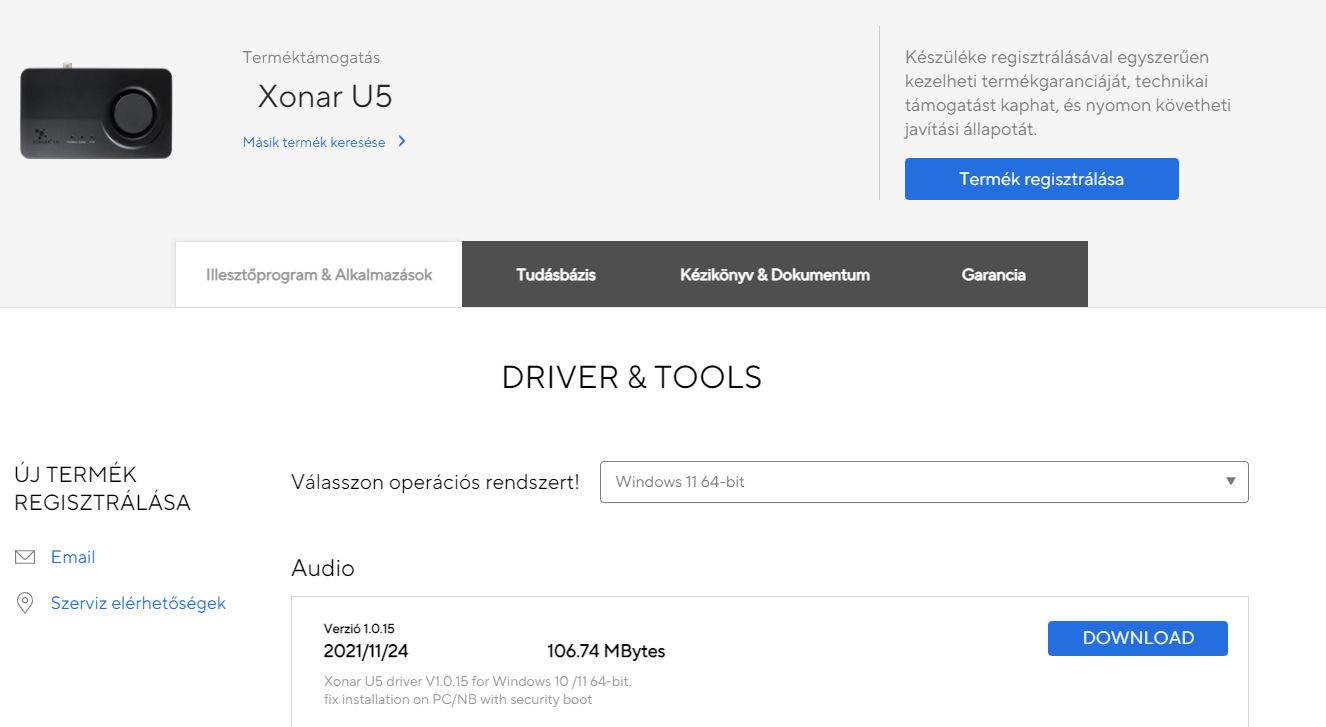Open the 'Kézikönyv & Dokumentum' tab

(x=775, y=274)
